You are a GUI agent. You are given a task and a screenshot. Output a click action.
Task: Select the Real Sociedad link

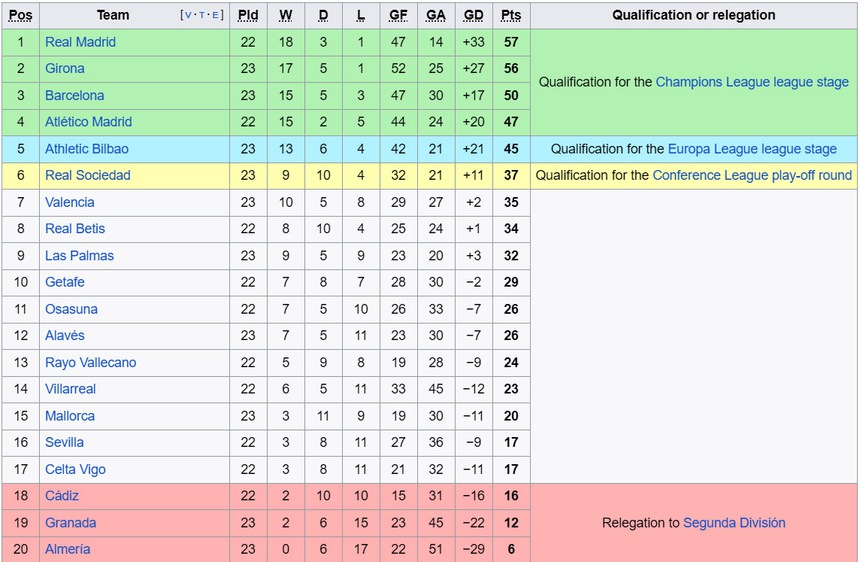87,175
